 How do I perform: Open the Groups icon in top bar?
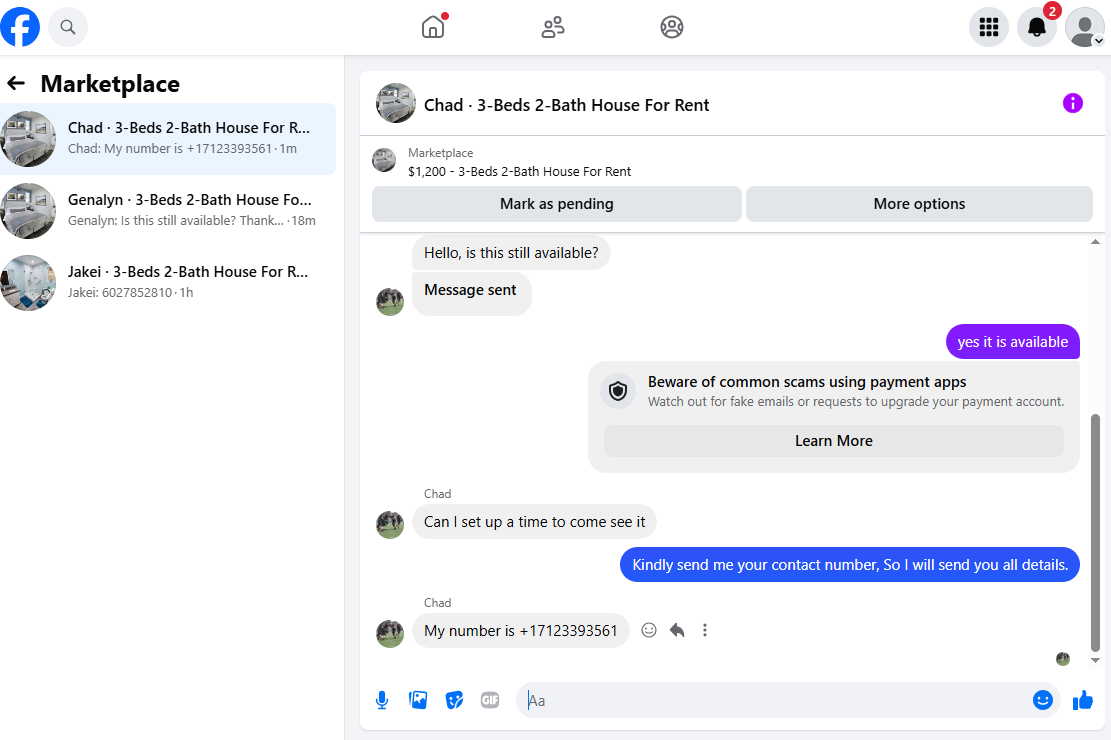click(x=672, y=27)
